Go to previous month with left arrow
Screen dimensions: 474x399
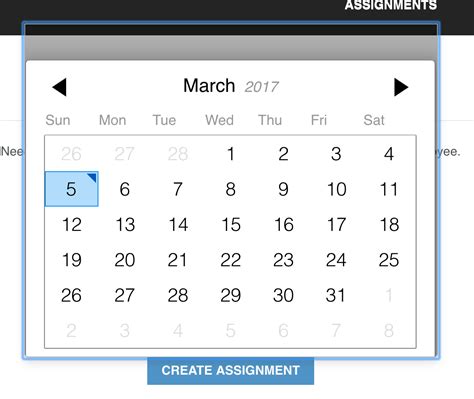[x=60, y=87]
